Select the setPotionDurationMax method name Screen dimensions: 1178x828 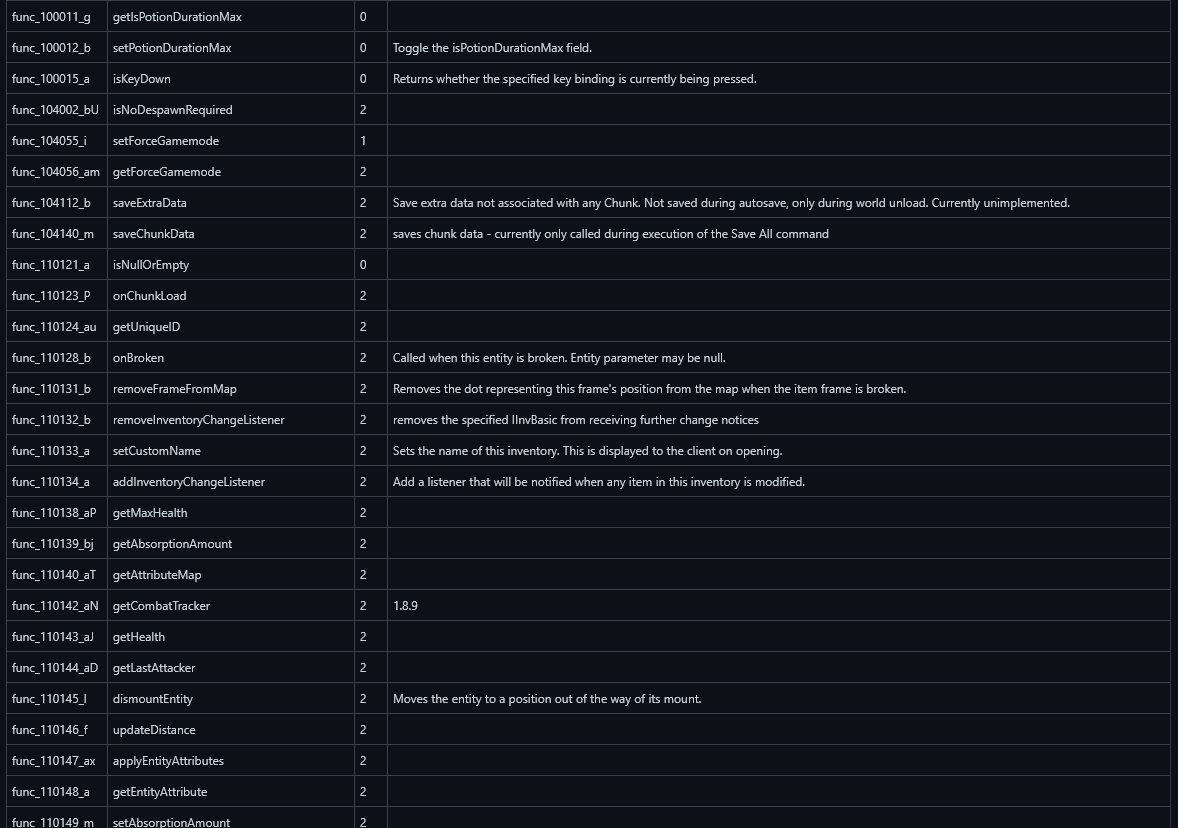pyautogui.click(x=172, y=48)
